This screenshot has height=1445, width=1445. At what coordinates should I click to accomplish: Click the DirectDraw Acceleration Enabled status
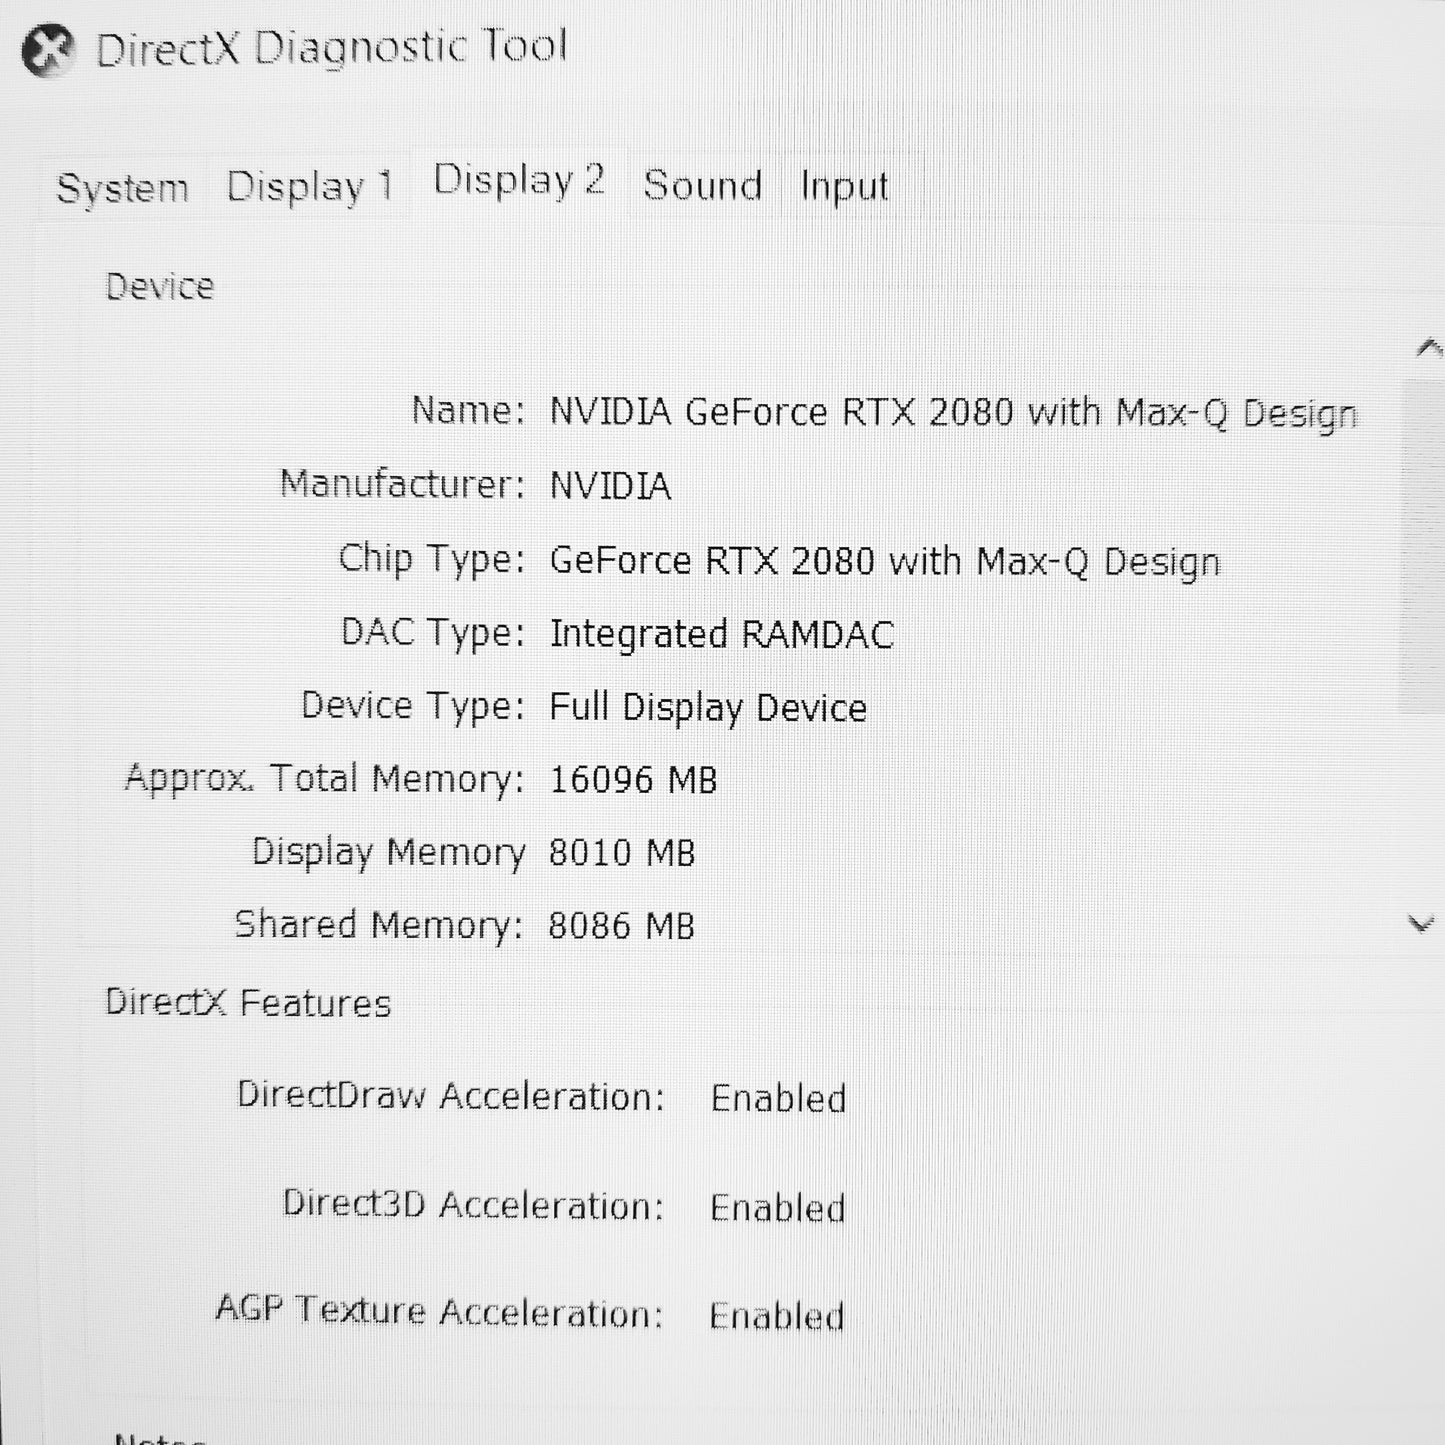778,1099
